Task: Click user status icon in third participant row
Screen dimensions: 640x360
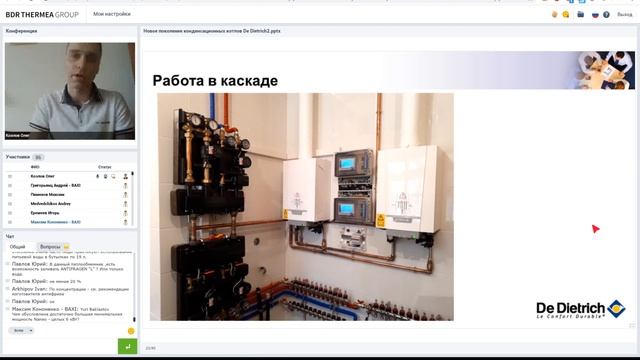Action: coord(125,195)
